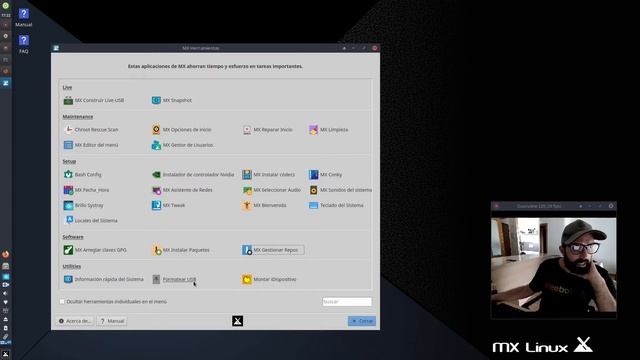Screen dimensions: 640x360
Task: Open the MX Tweak tool
Action: [169, 205]
